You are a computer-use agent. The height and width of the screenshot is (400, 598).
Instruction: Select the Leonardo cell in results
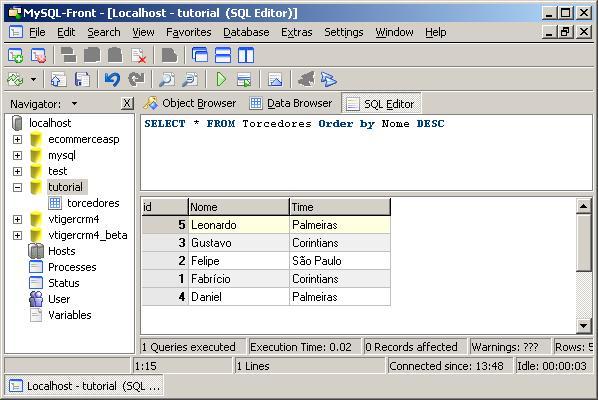(239, 225)
